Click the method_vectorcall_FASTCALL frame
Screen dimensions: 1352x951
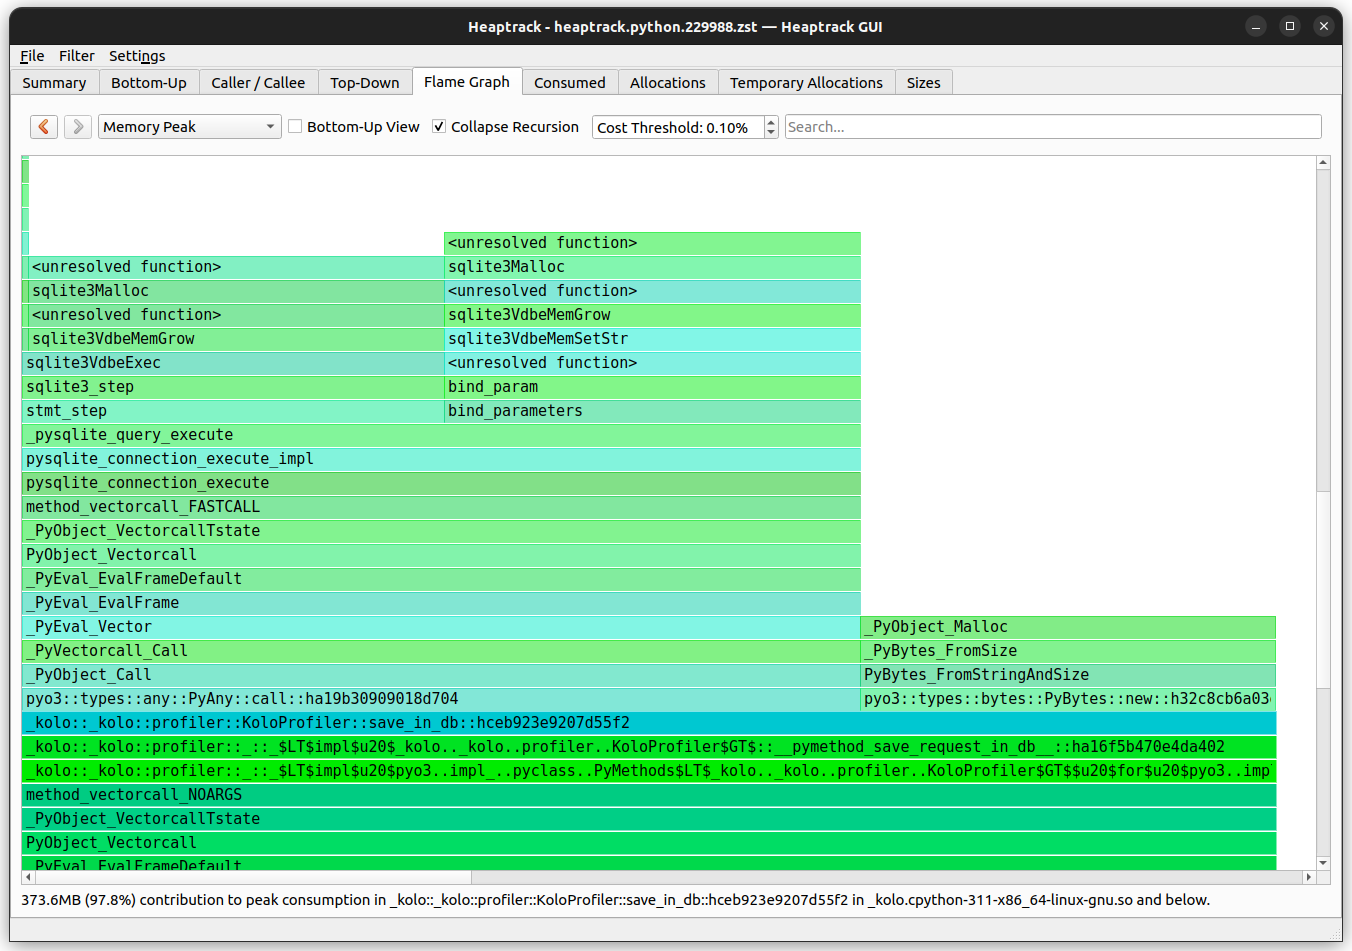coord(441,507)
